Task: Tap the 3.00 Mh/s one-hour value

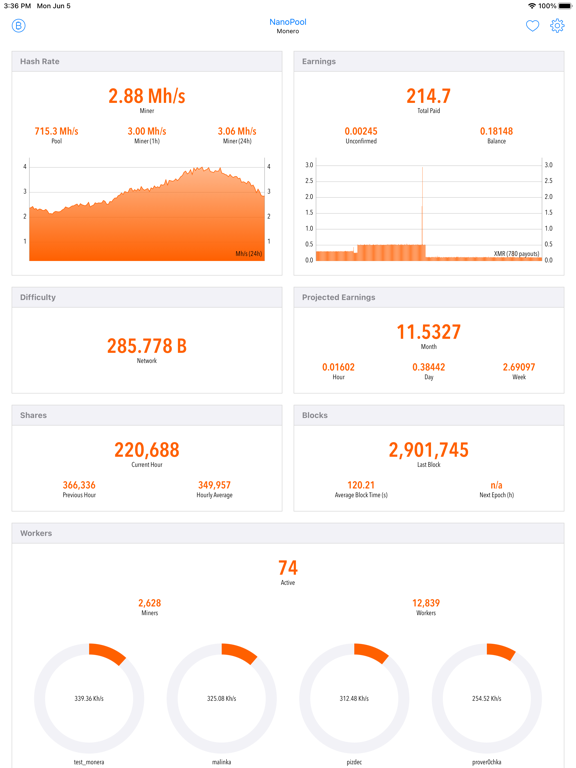Action: (147, 131)
